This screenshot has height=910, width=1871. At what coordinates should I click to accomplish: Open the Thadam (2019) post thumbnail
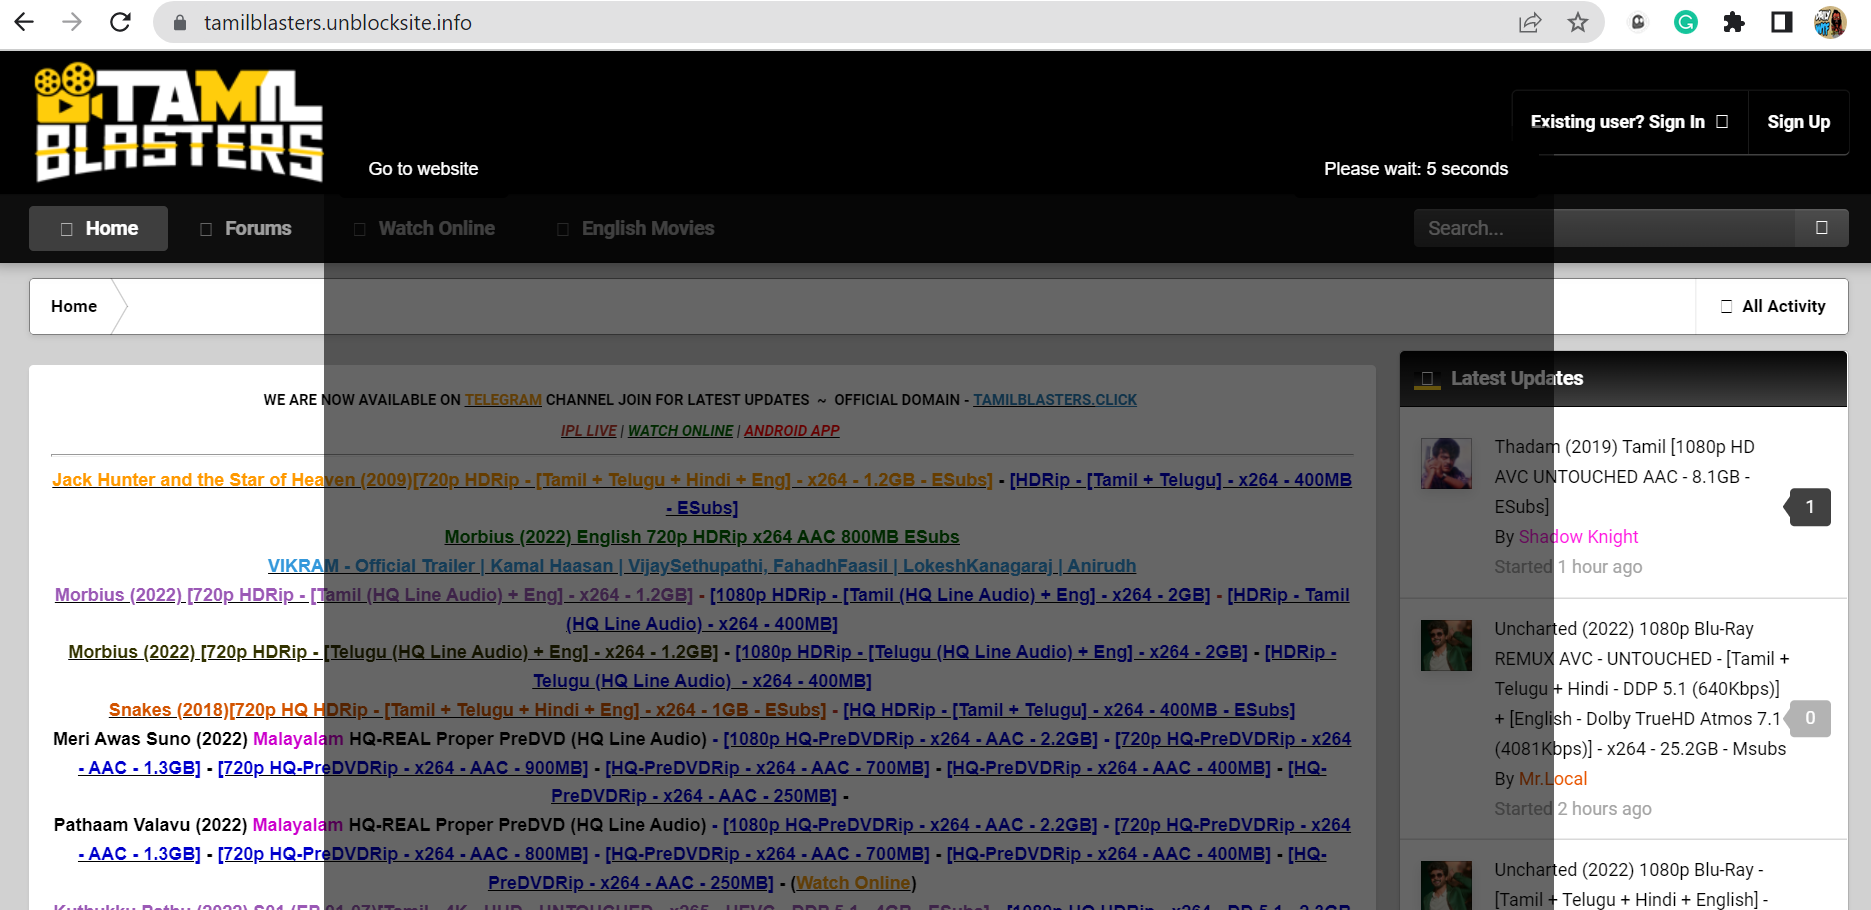tap(1446, 463)
